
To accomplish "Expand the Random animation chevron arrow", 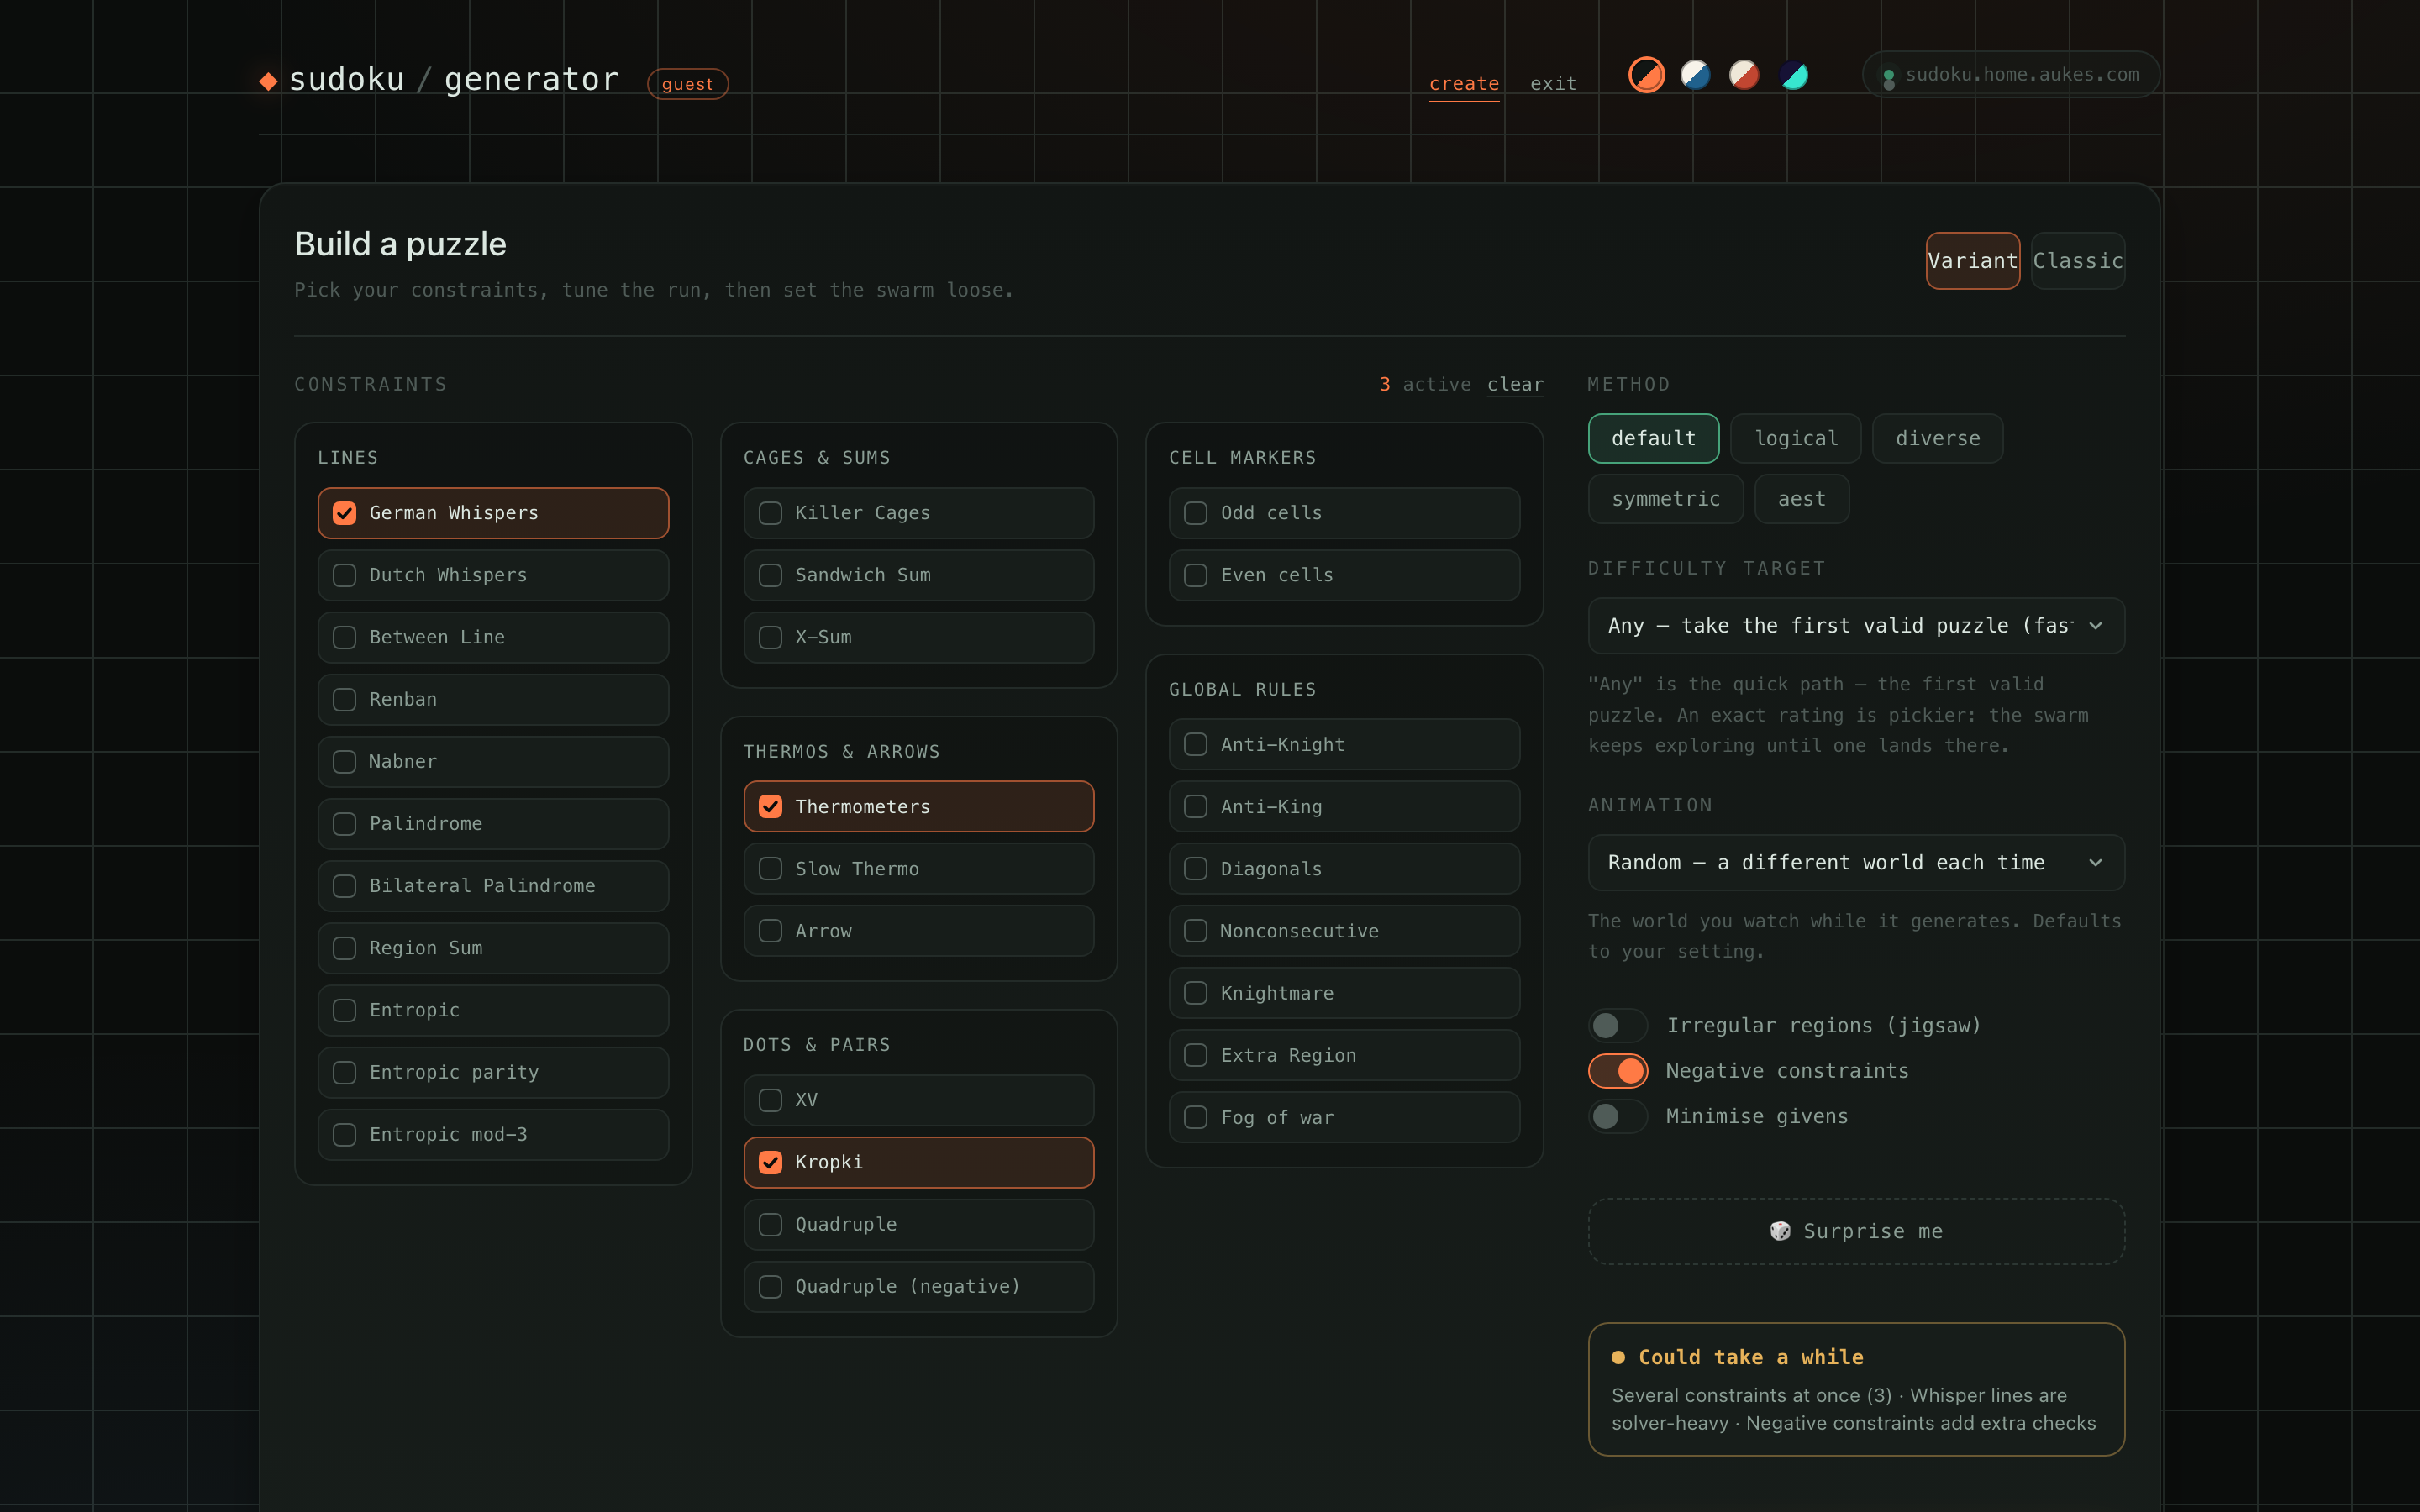I will (2095, 863).
